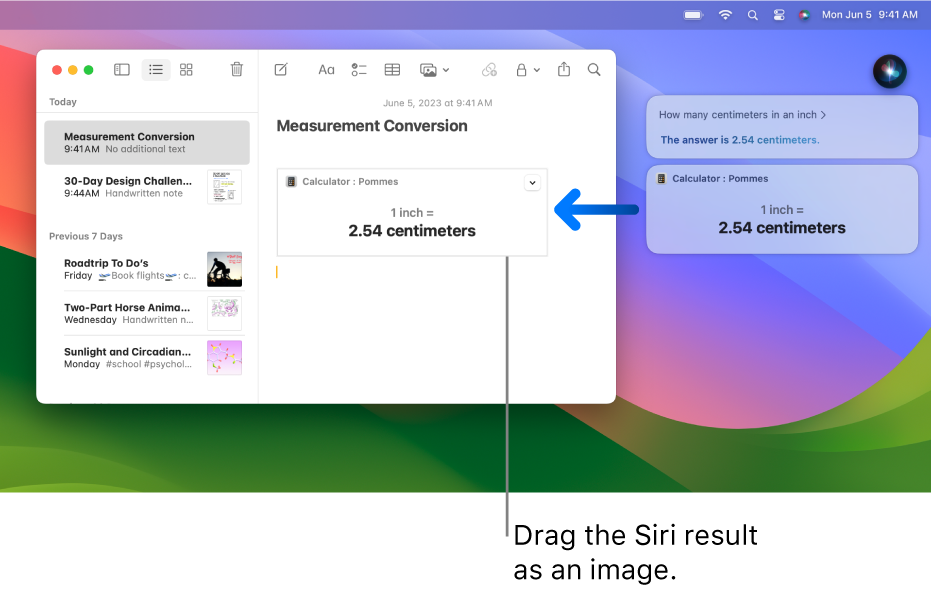Activate Siri from the top-right orb
Viewport: 931px width, 593px height.
pyautogui.click(x=889, y=71)
